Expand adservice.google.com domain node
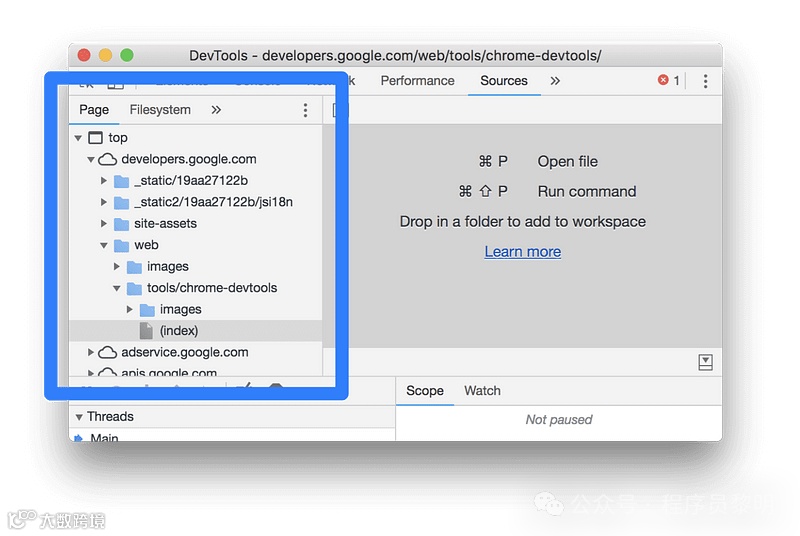This screenshot has height=536, width=800. pos(91,352)
